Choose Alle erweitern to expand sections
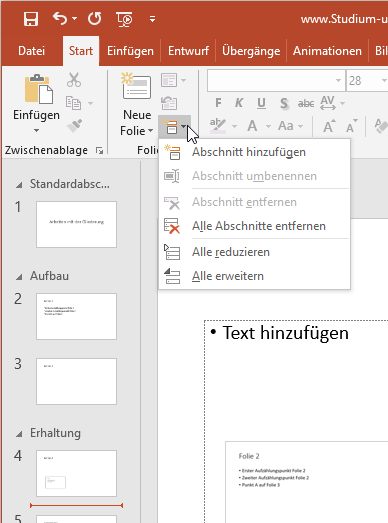 (x=255, y=276)
